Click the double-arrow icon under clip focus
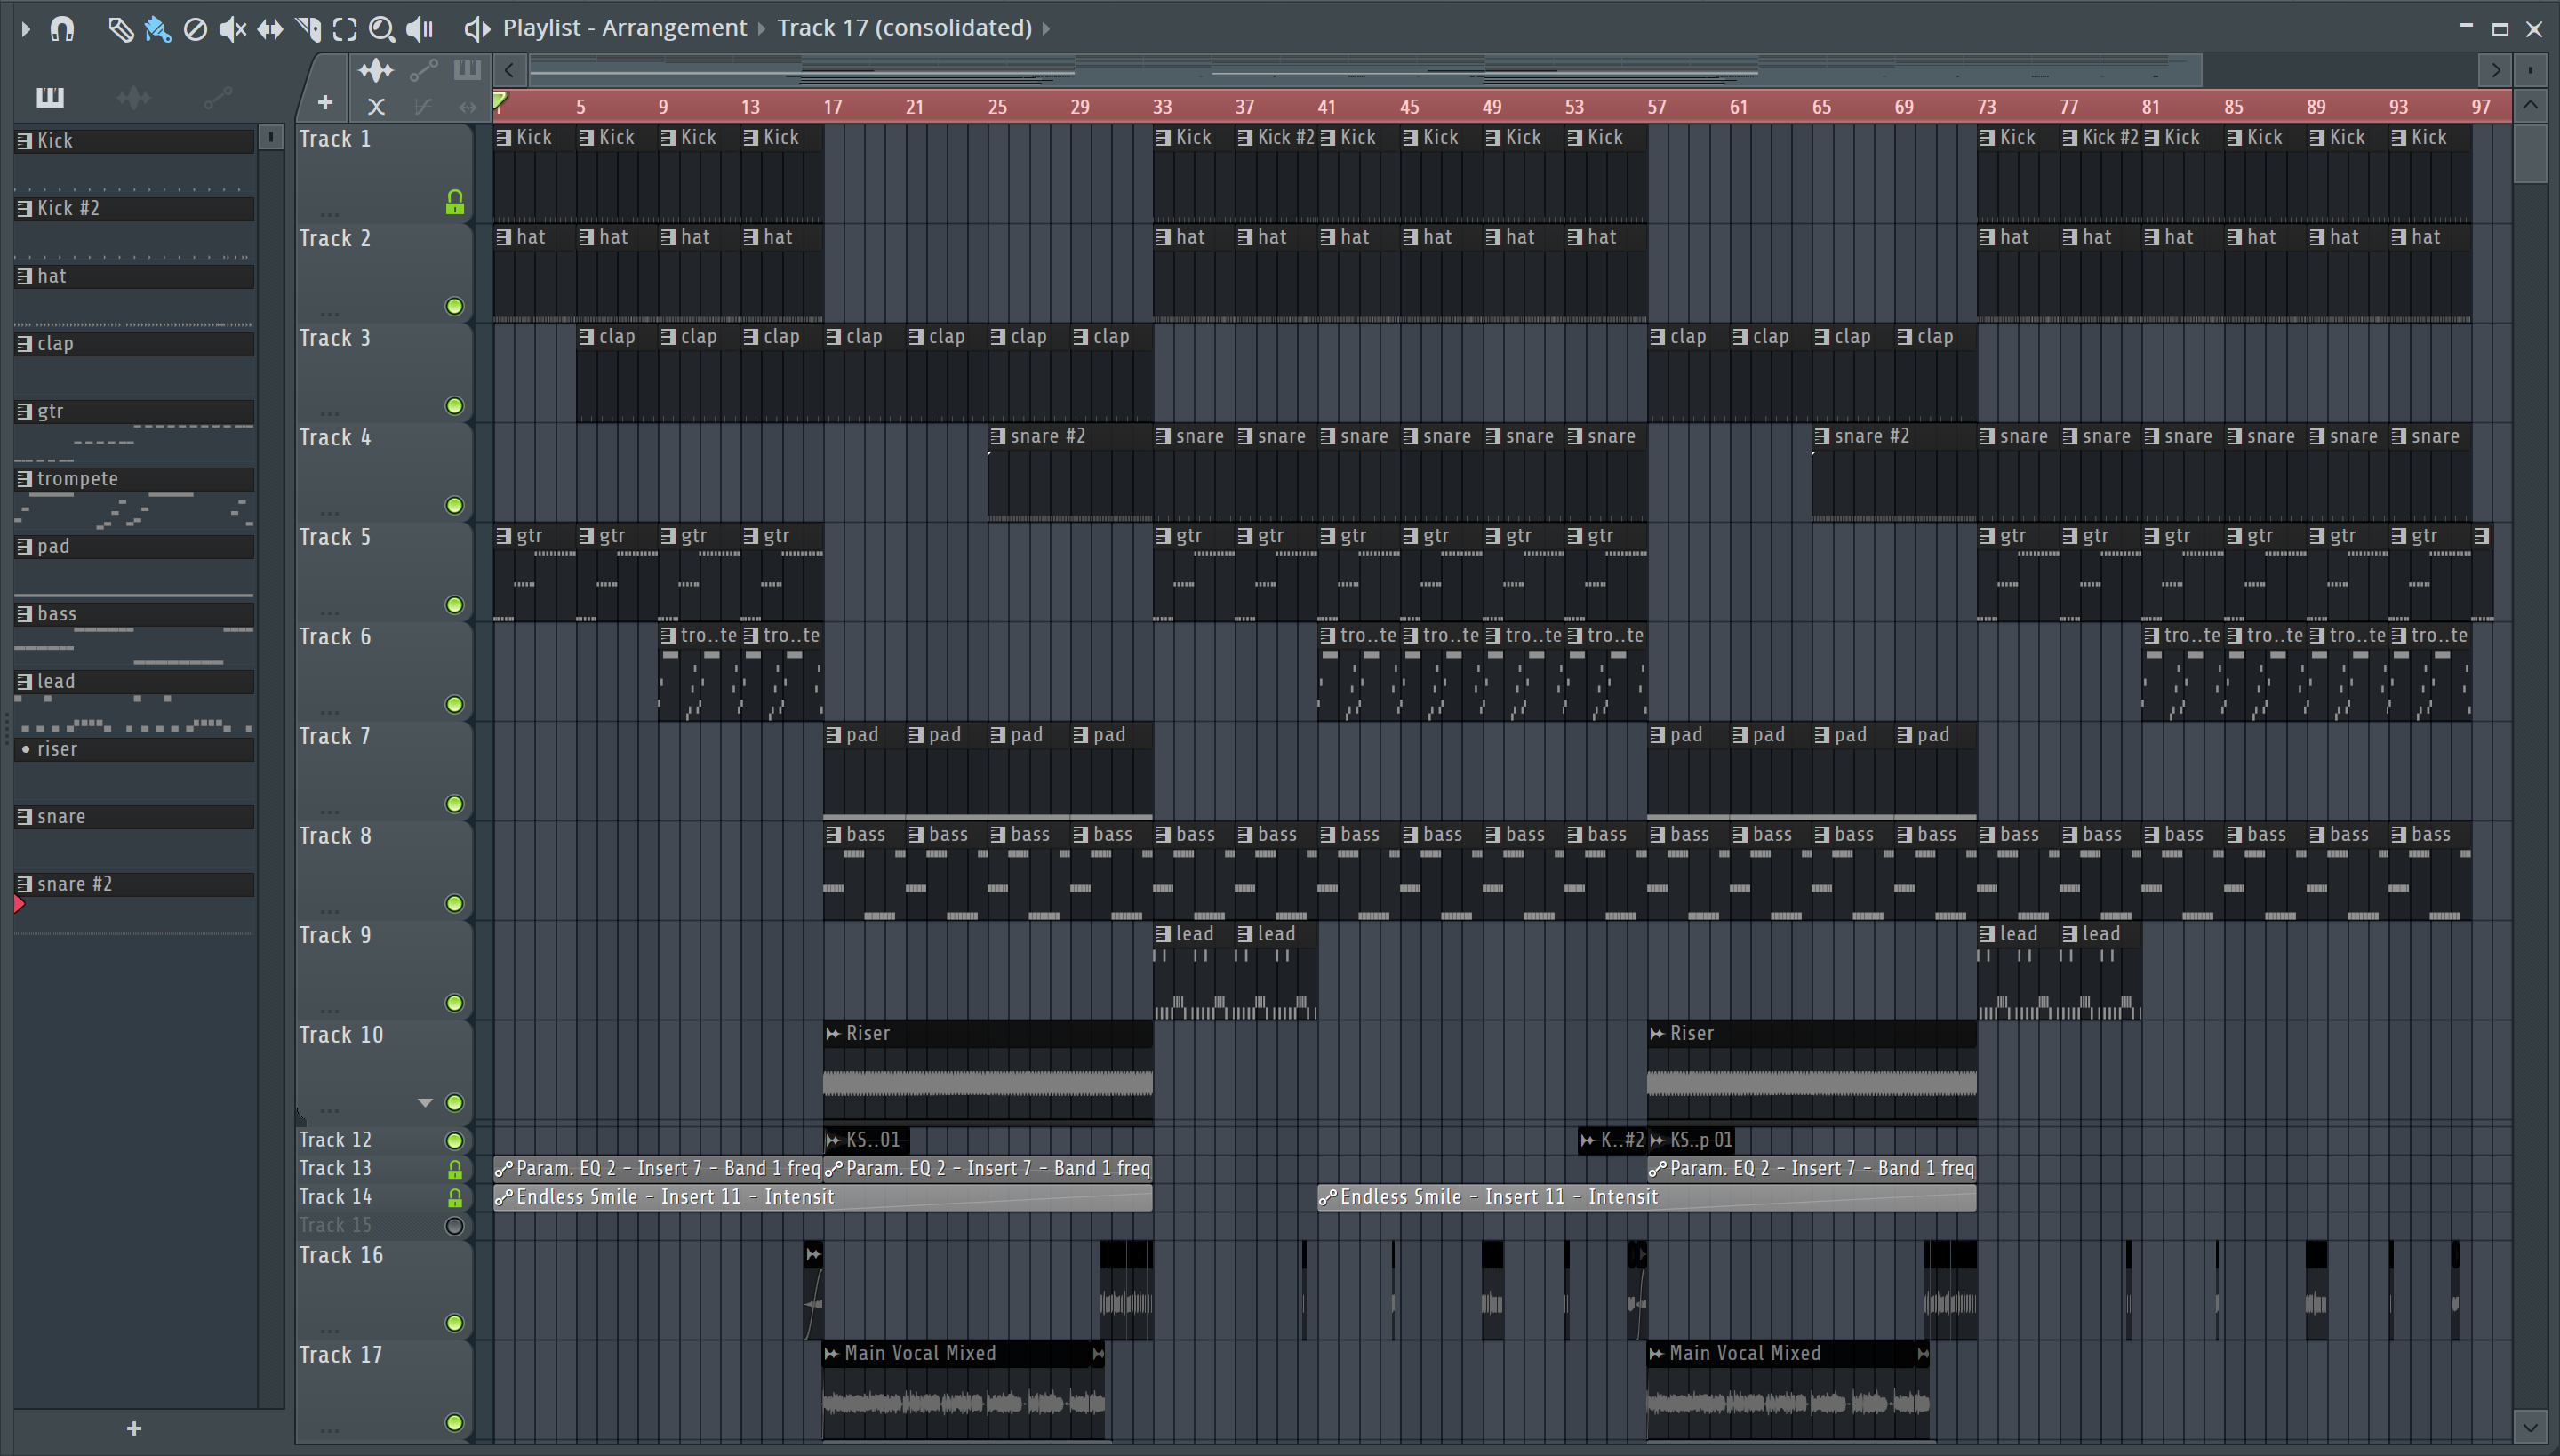The width and height of the screenshot is (2560, 1456). [x=467, y=105]
